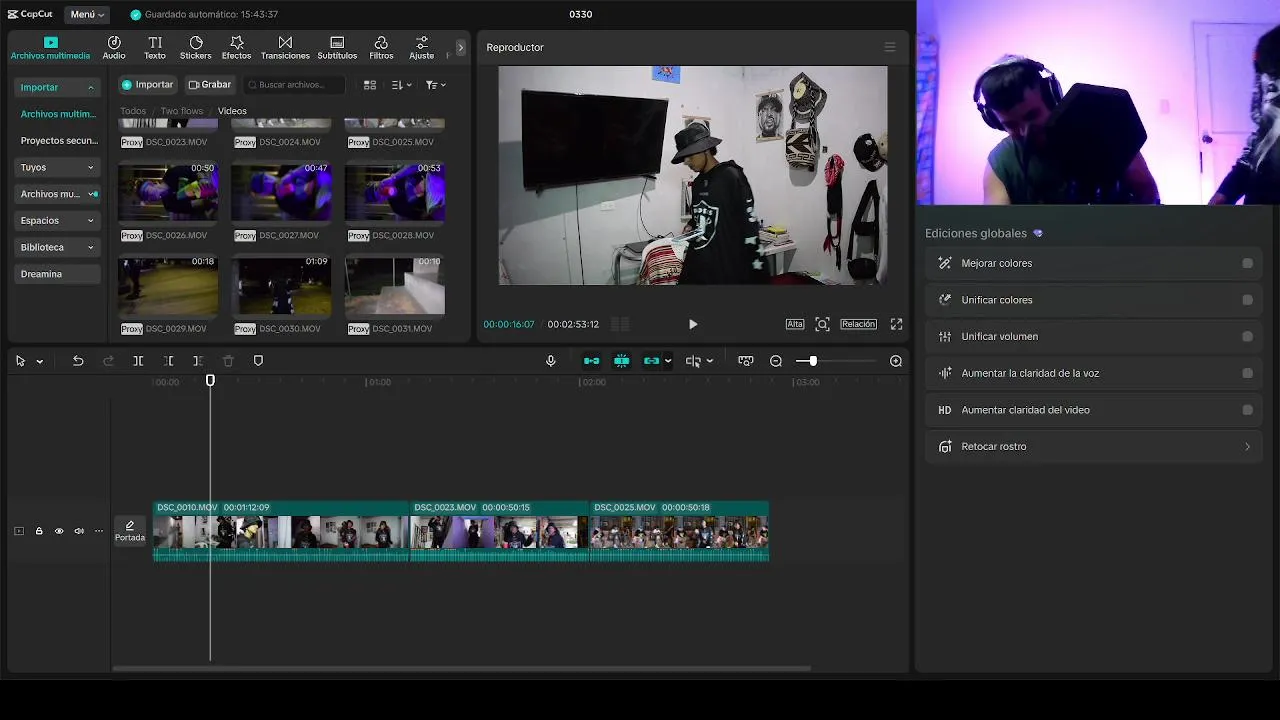Image resolution: width=1280 pixels, height=720 pixels.
Task: Click the Importar button with plus icon
Action: pos(148,85)
